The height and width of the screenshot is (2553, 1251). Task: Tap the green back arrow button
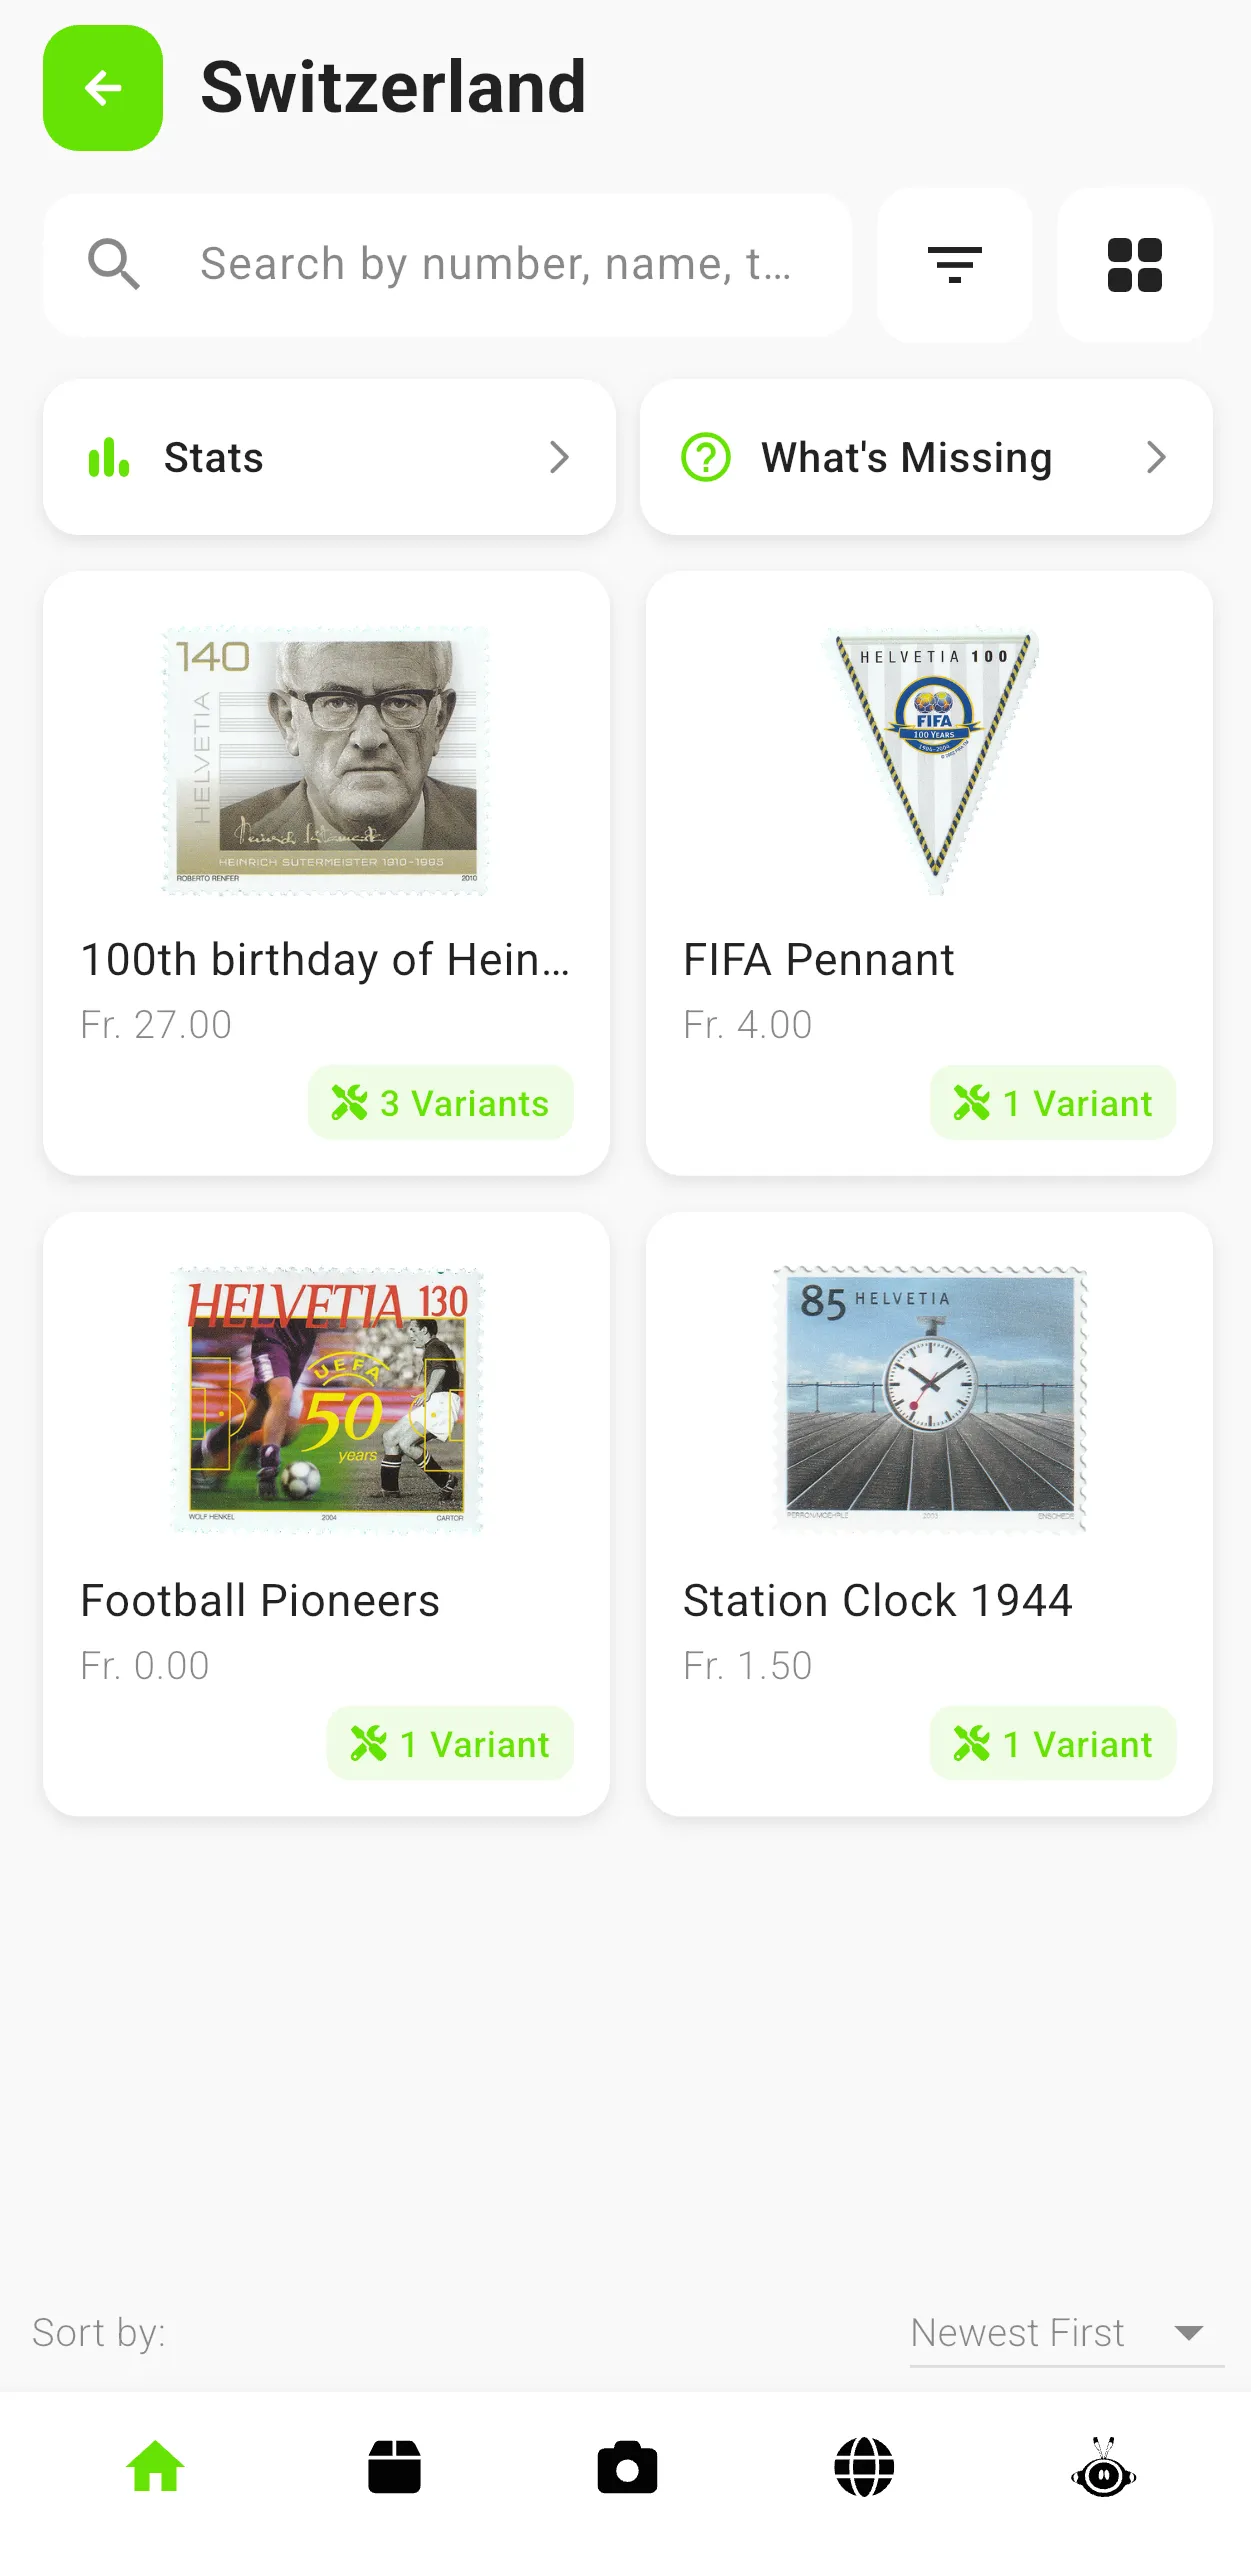click(x=103, y=88)
